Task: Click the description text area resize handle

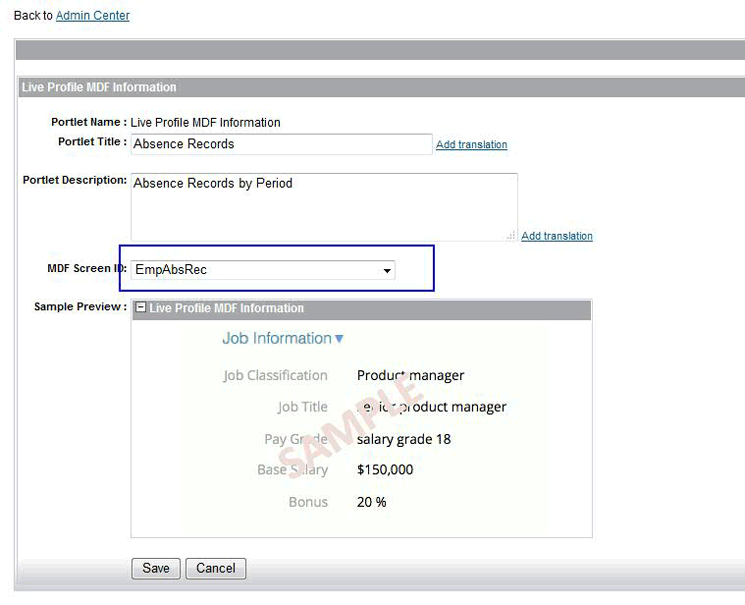Action: [x=511, y=235]
